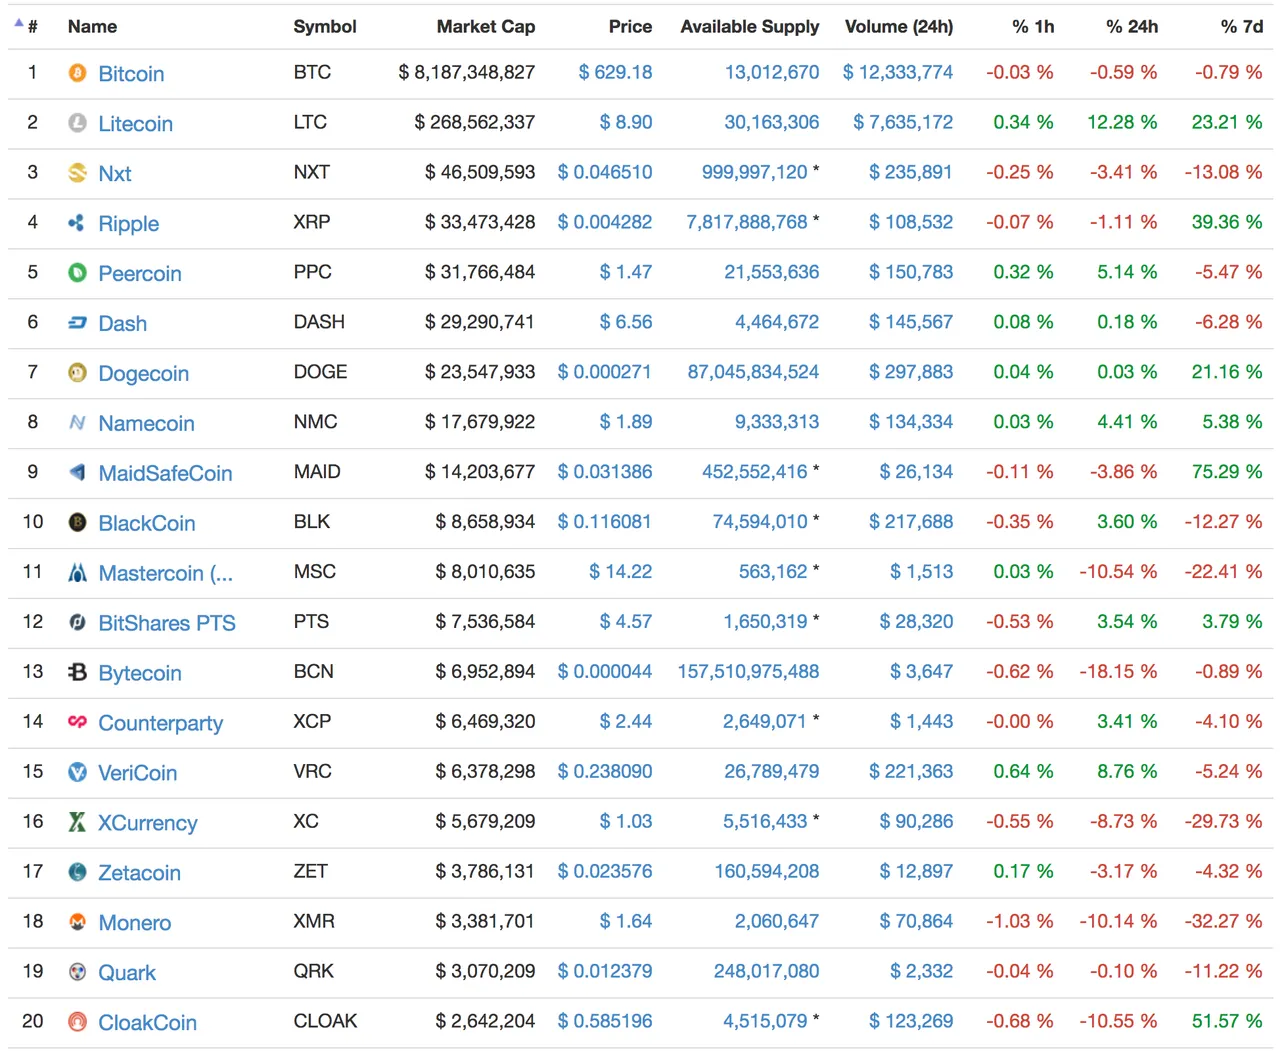Click Ripple available supply 7,817,888,768
Screen dimensions: 1280x1051
click(747, 222)
